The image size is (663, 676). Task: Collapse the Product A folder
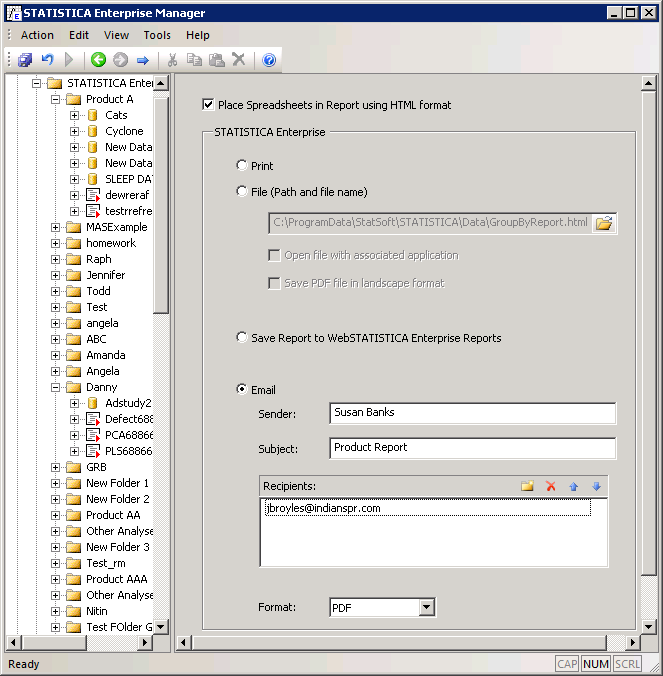pyautogui.click(x=55, y=100)
